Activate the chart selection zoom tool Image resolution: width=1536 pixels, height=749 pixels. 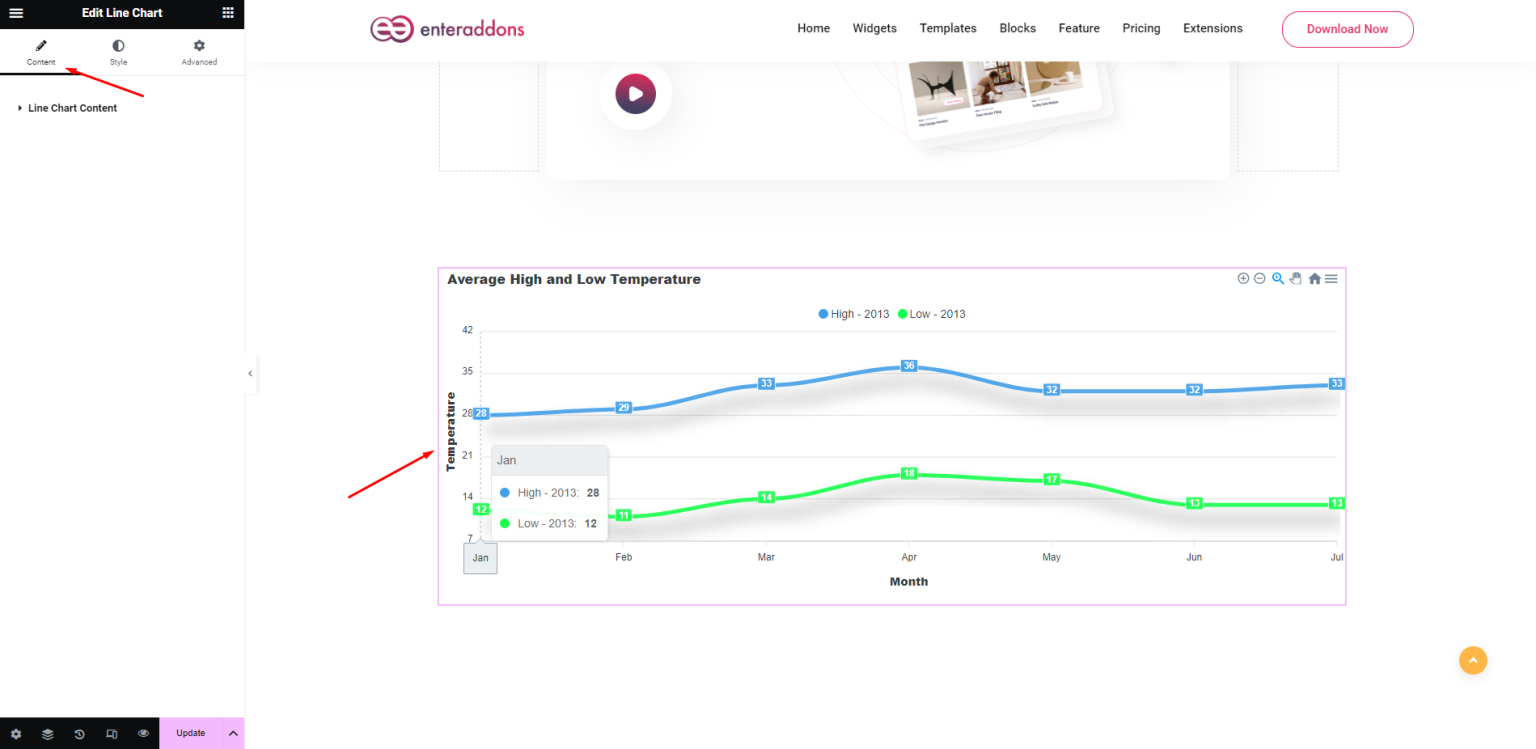tap(1277, 278)
